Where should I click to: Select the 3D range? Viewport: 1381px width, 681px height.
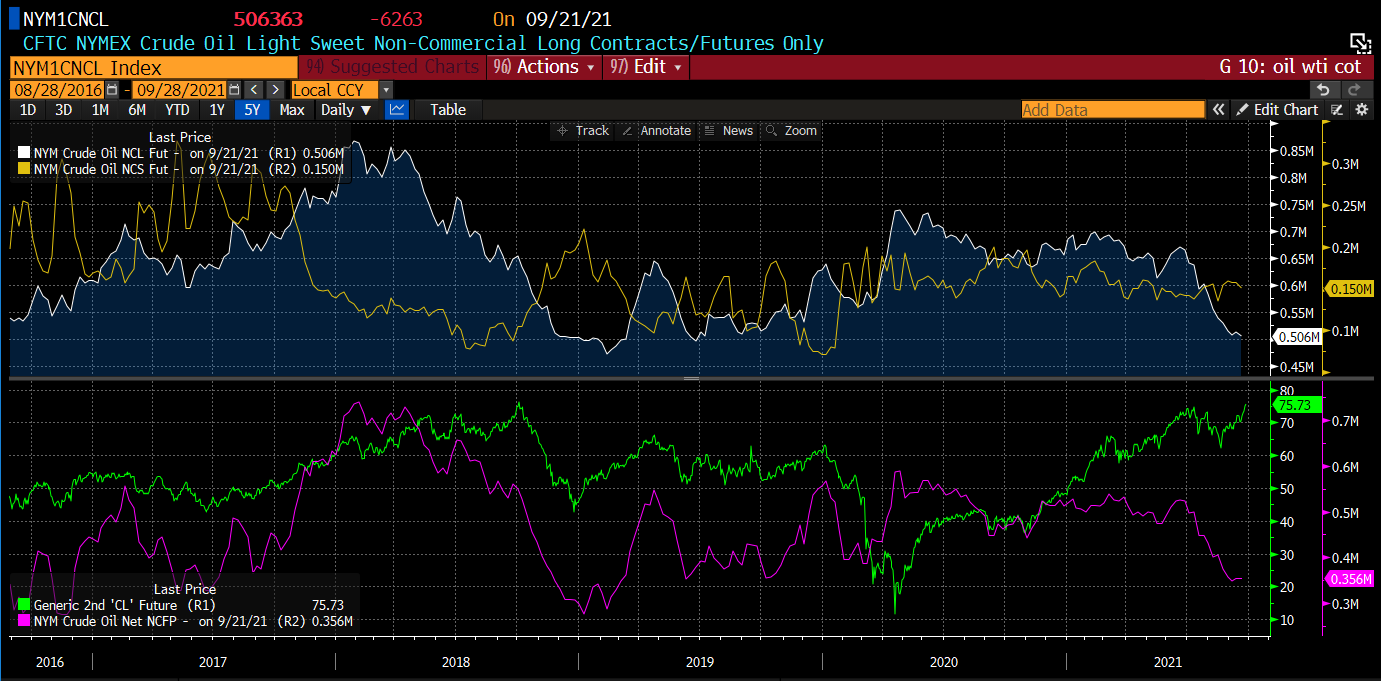point(63,110)
